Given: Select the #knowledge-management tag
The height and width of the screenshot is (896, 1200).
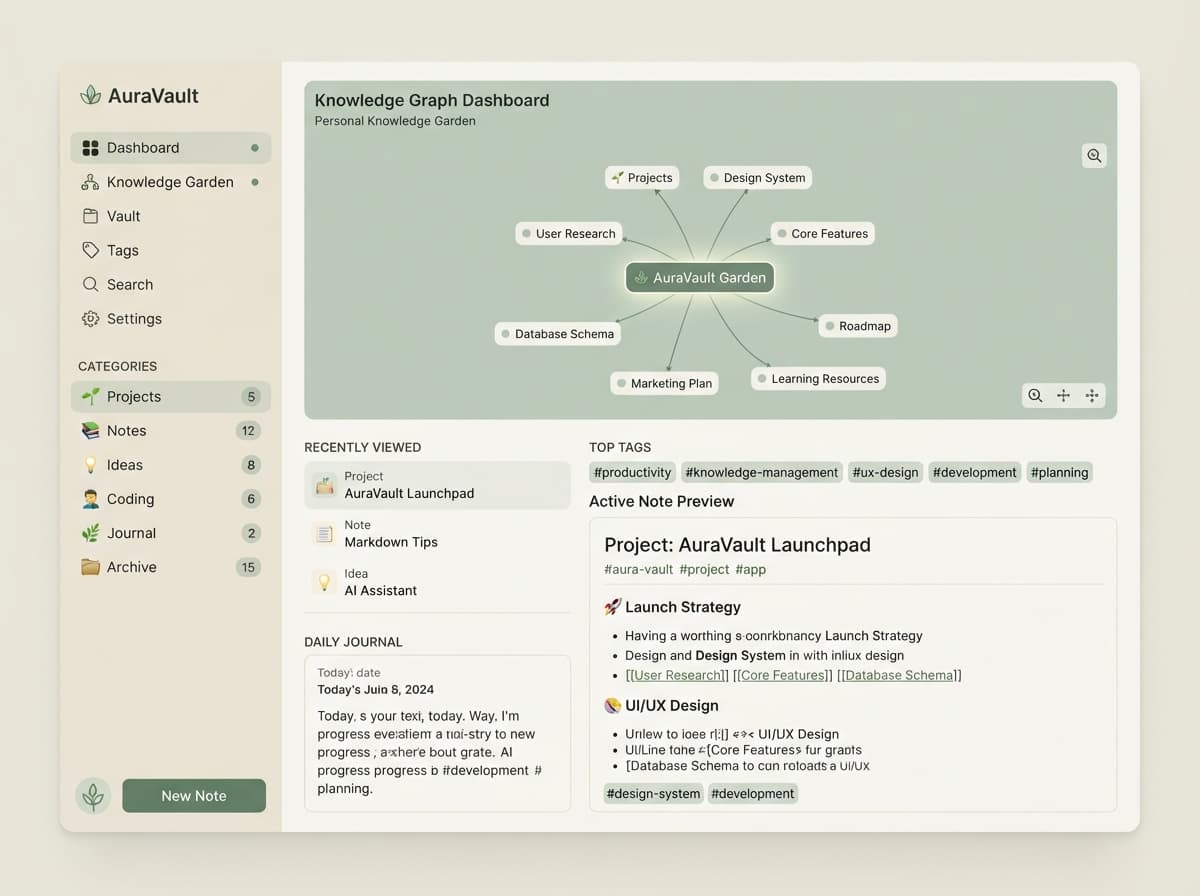Looking at the screenshot, I should coord(762,472).
